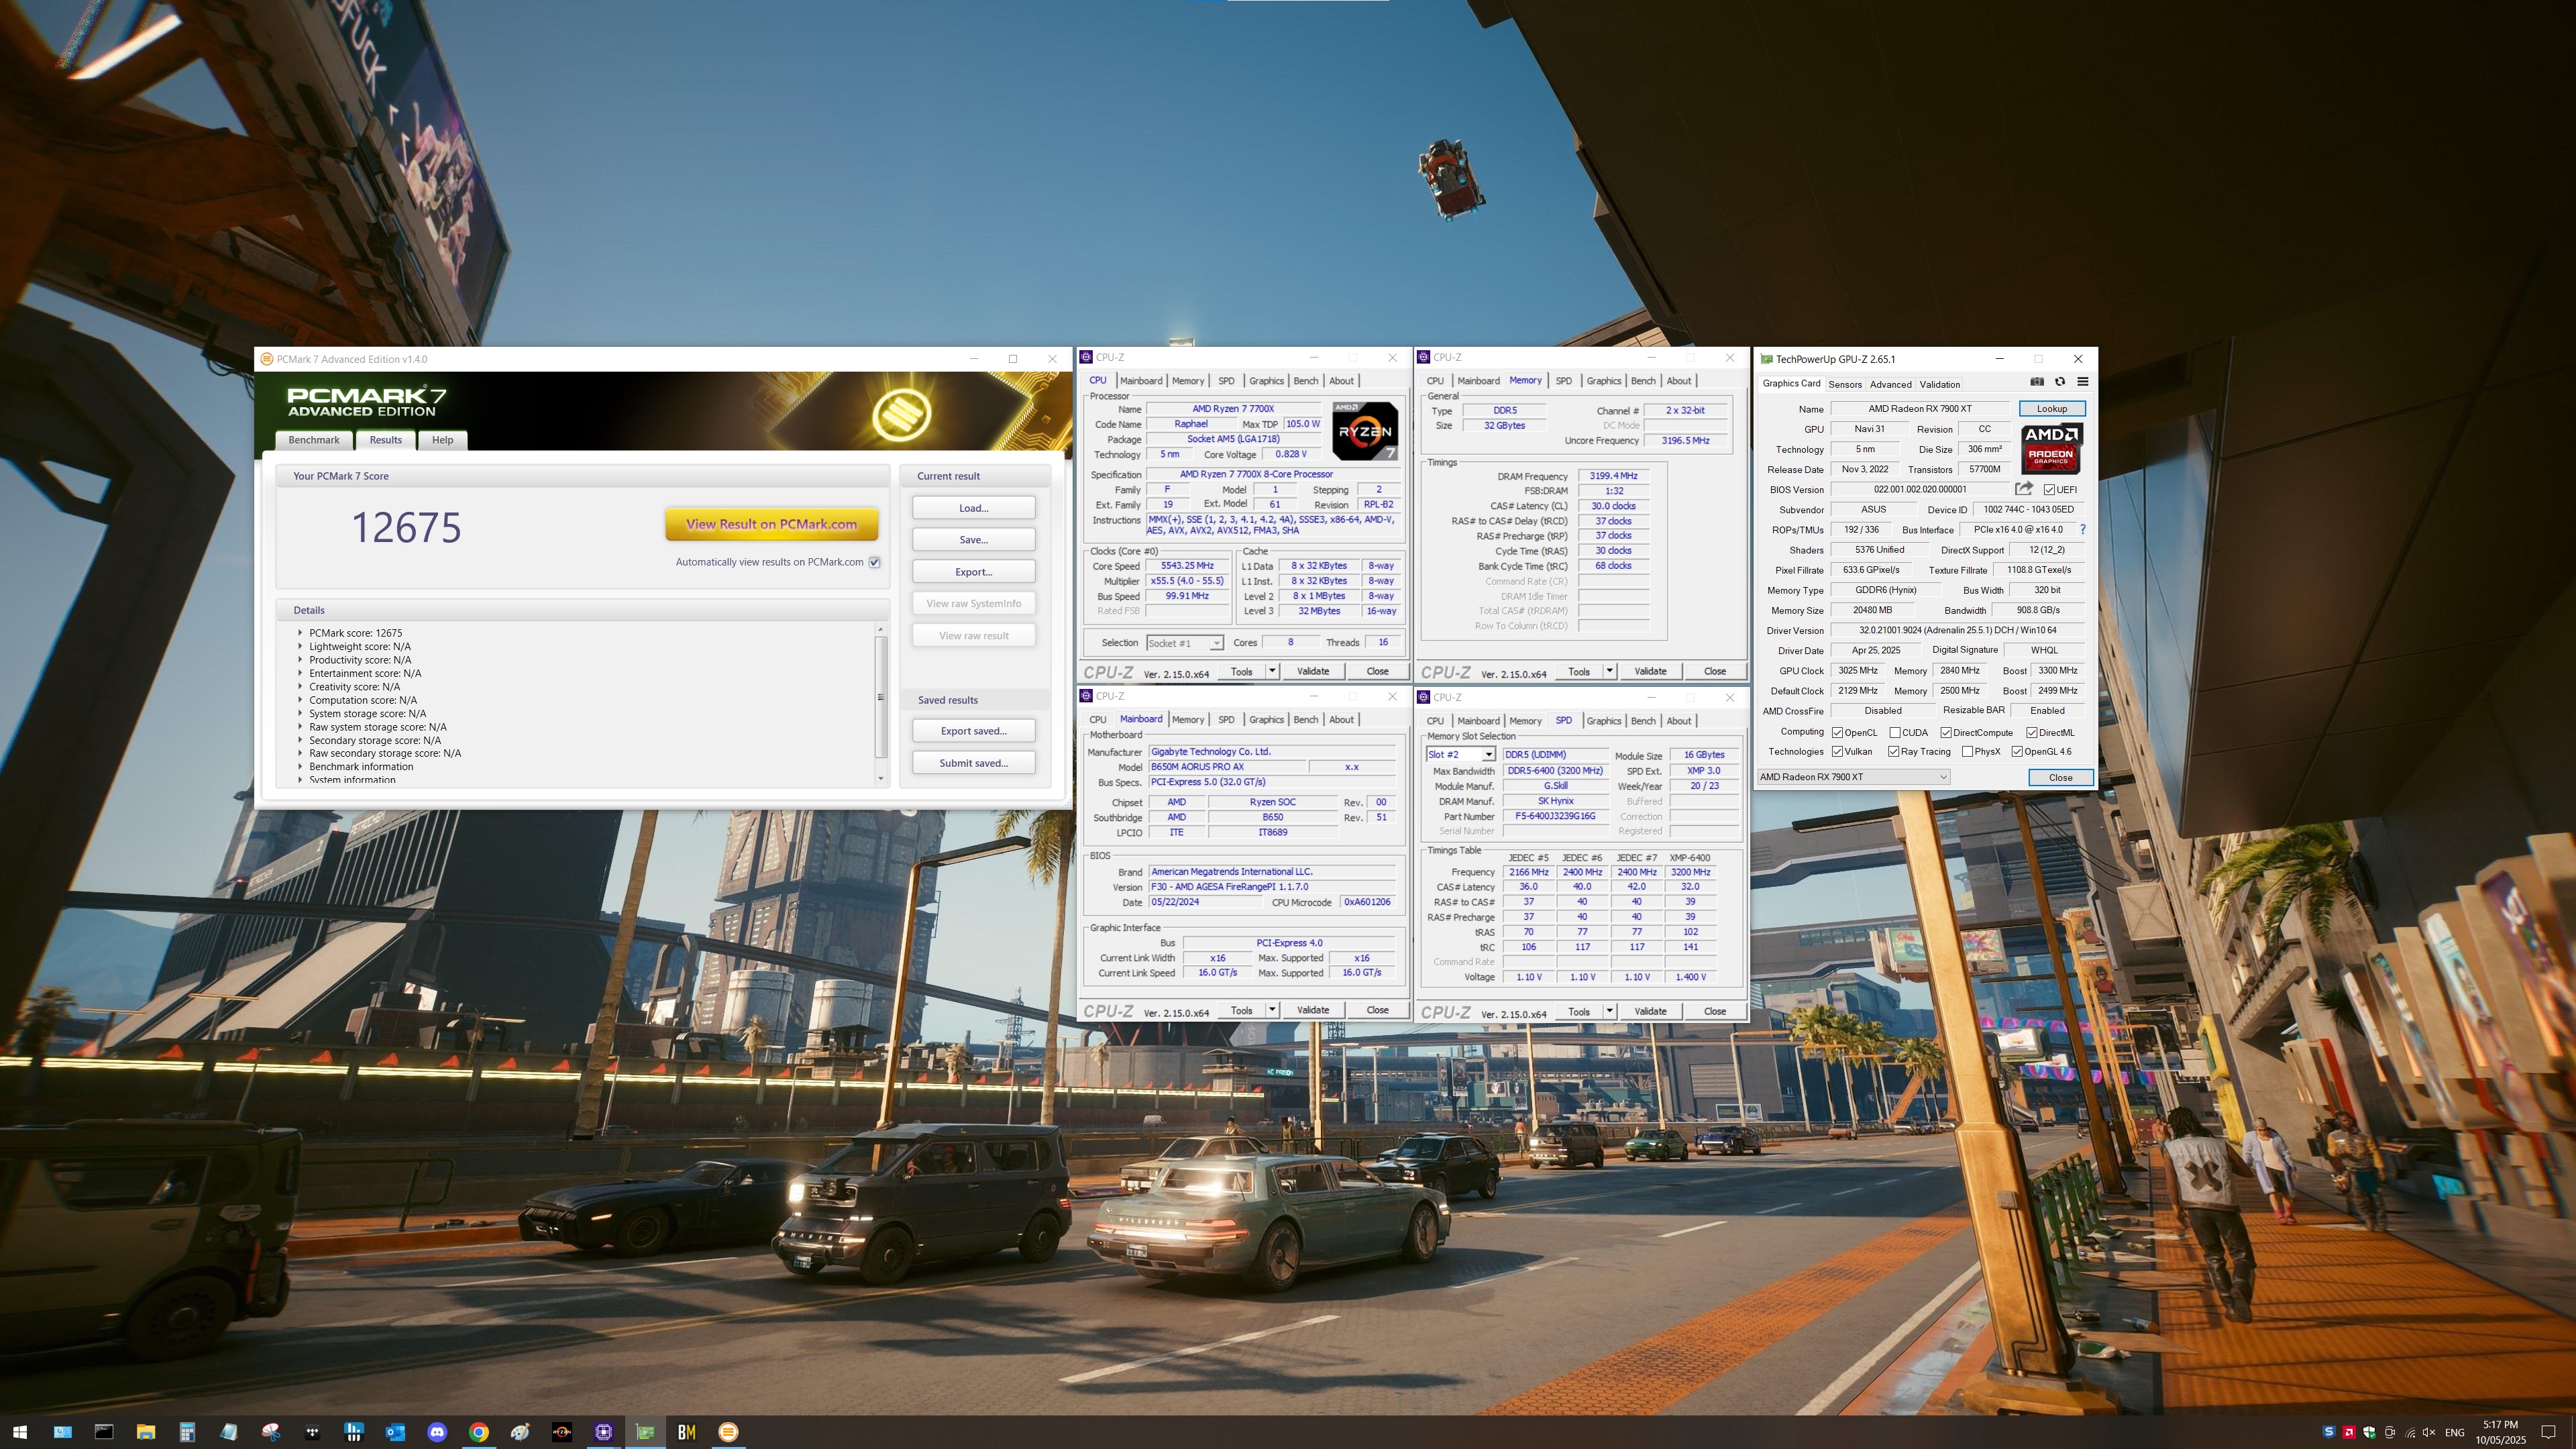This screenshot has height=1449, width=2576.
Task: Open Outlook from the taskbar
Action: [395, 1432]
